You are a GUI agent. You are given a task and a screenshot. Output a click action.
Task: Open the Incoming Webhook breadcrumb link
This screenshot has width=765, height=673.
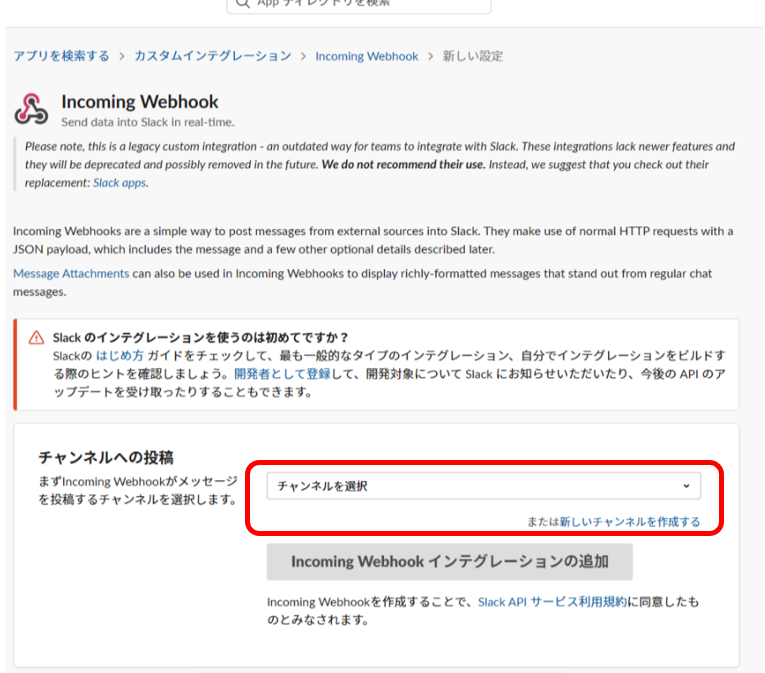366,56
